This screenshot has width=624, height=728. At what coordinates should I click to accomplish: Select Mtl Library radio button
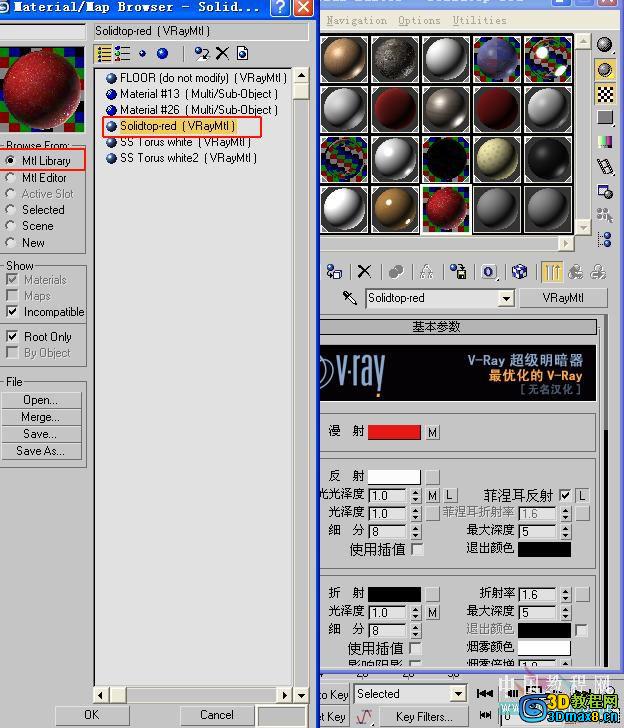point(10,161)
